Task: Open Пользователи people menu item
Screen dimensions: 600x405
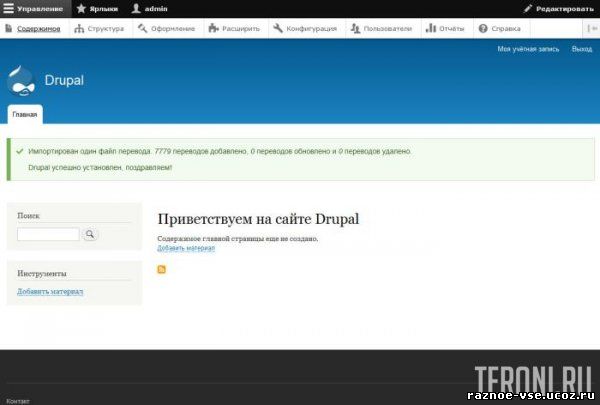Action: 382,28
